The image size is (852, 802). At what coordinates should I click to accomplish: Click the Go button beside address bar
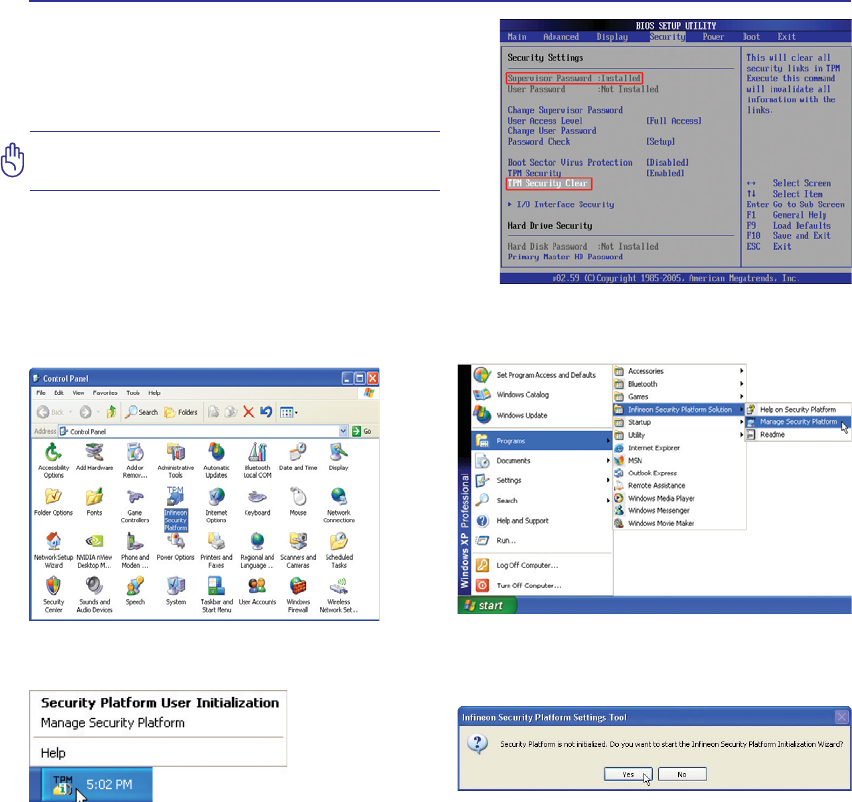tap(362, 431)
